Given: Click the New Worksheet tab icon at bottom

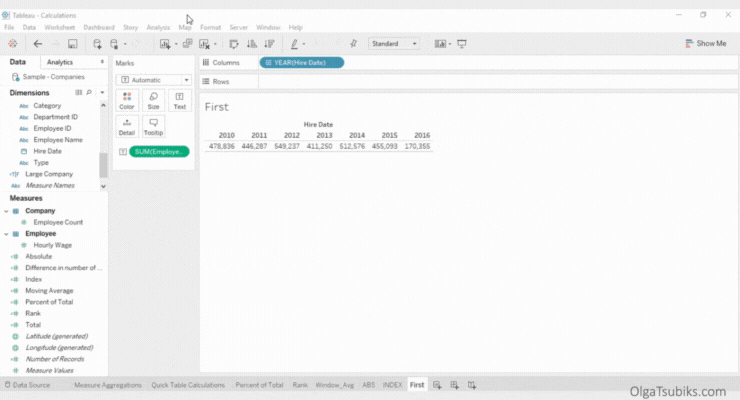Looking at the screenshot, I should tap(437, 385).
